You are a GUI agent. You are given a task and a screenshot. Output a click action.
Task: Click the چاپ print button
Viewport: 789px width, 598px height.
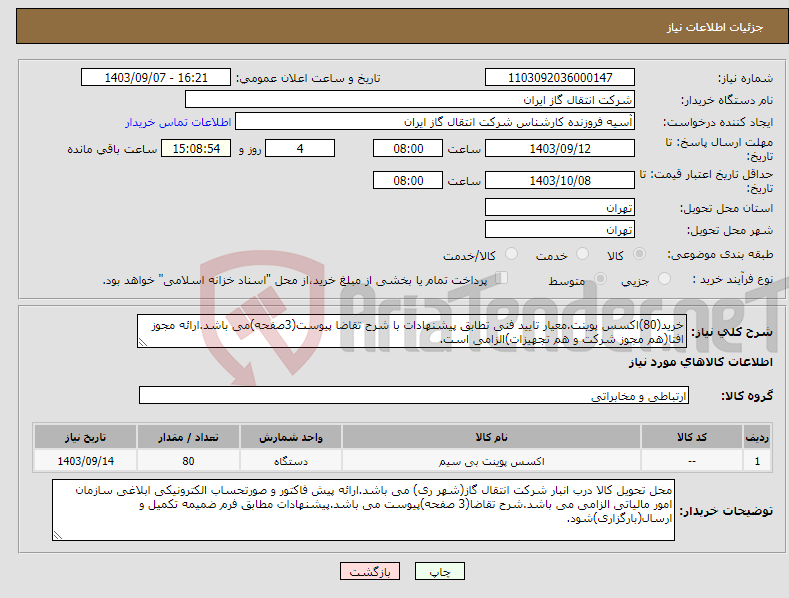440,571
